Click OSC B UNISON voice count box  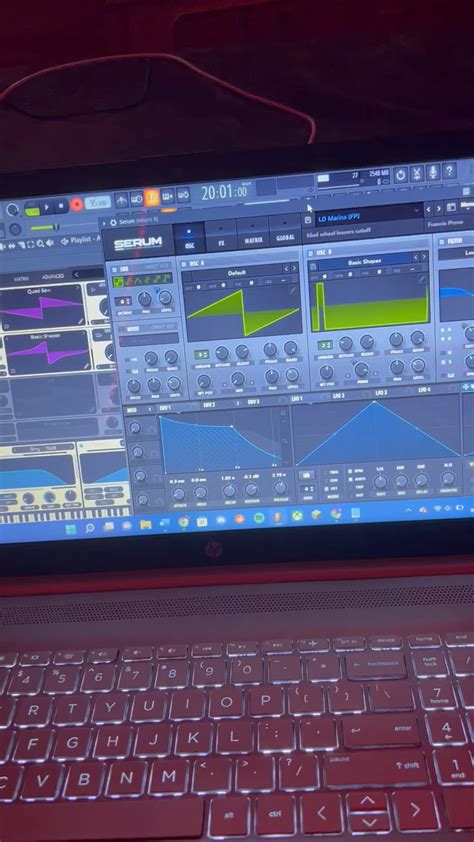(324, 345)
